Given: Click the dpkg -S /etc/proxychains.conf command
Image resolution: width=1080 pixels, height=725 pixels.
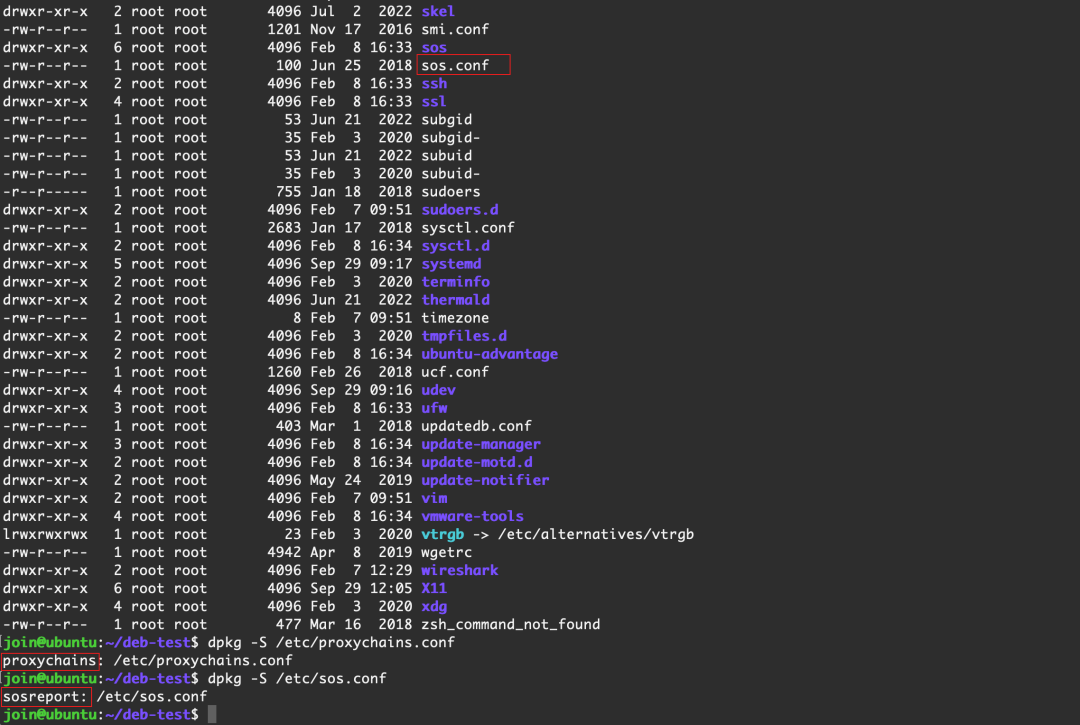Looking at the screenshot, I should [x=331, y=642].
